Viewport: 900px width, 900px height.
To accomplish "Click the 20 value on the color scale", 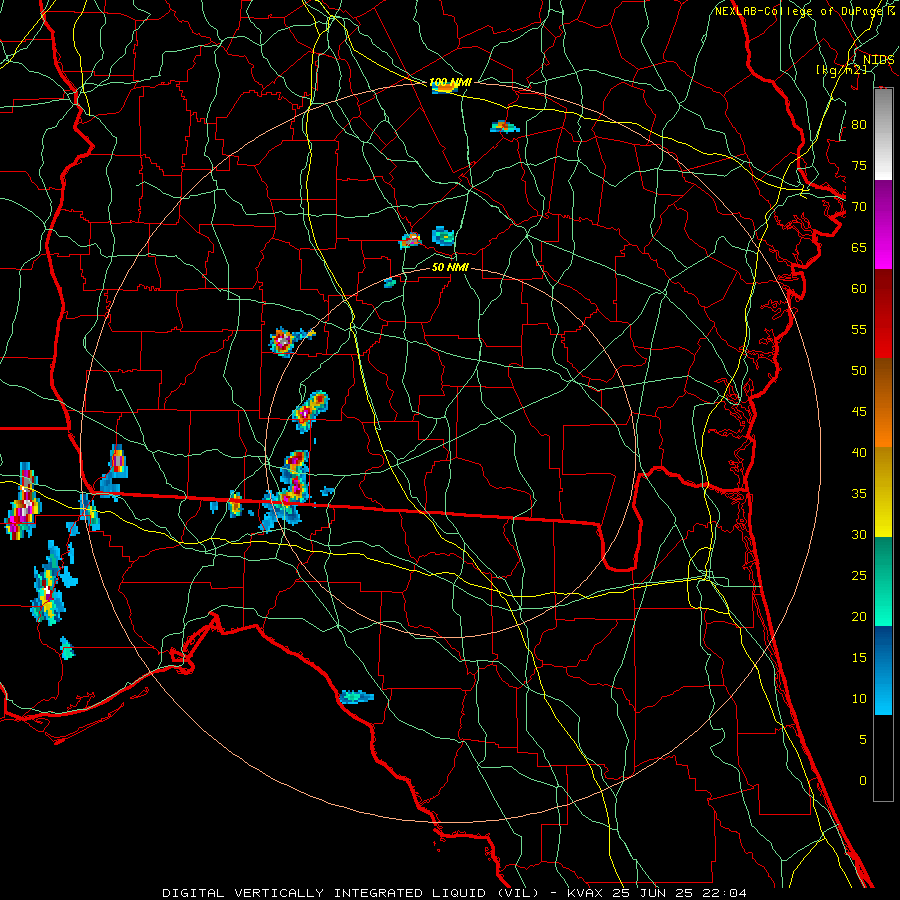I will tap(859, 616).
